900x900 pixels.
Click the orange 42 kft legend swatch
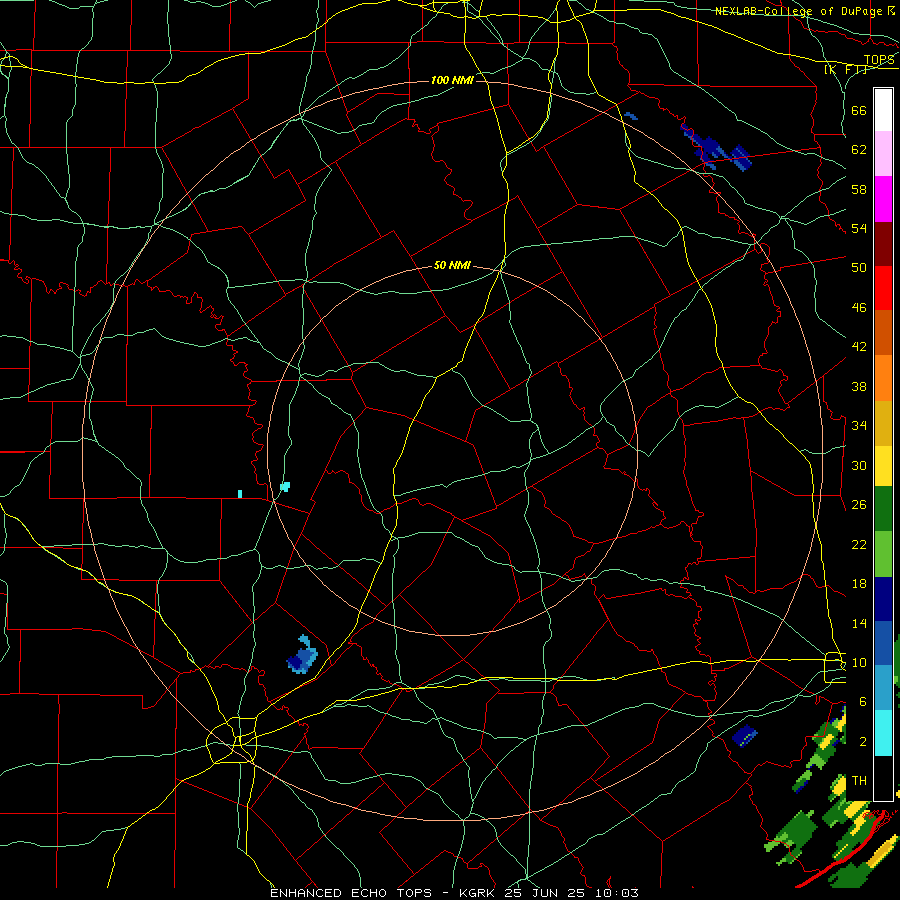(x=883, y=377)
